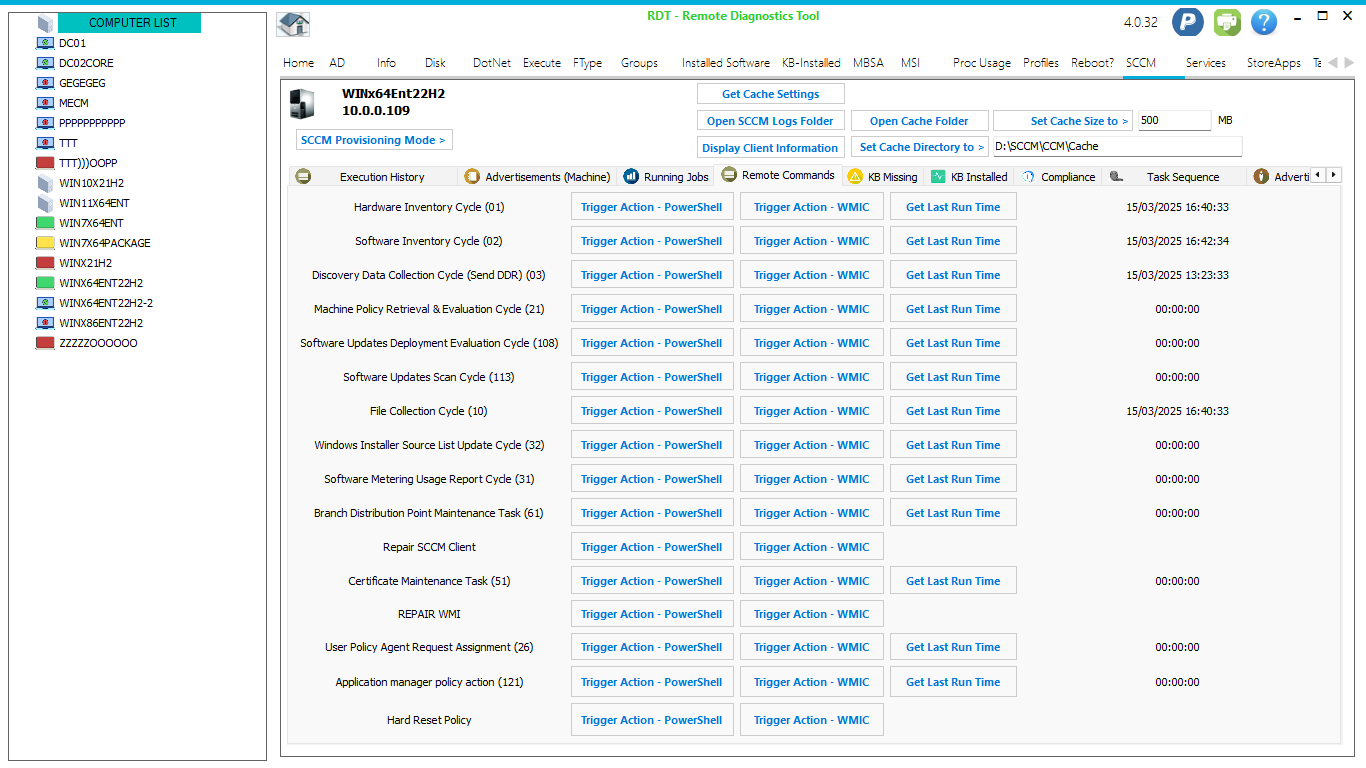Click the green WIN7X64ENT status icon

click(x=45, y=223)
